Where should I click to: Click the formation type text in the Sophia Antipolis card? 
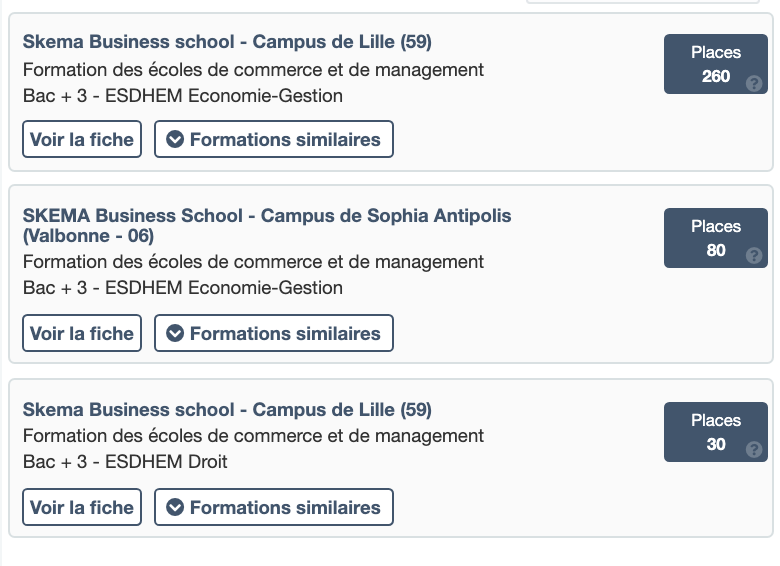[x=253, y=262]
